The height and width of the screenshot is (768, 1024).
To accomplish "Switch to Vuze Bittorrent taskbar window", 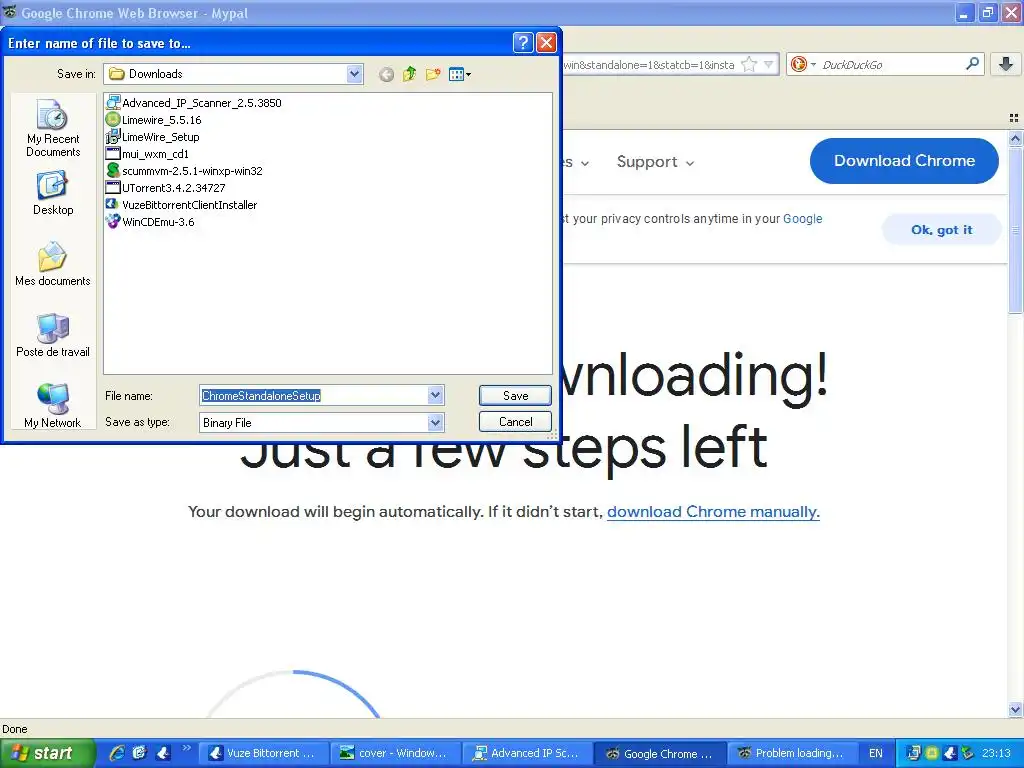I will tap(263, 753).
